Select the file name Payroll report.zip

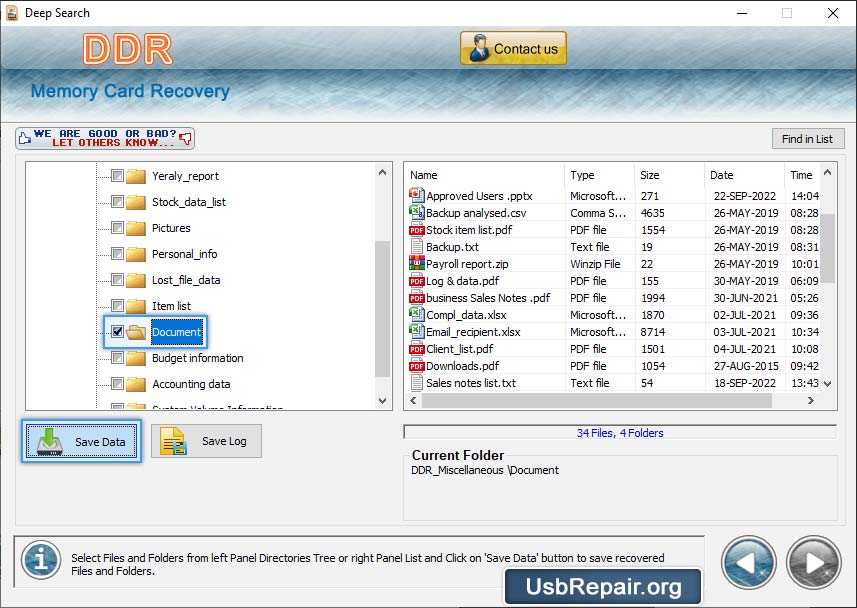click(x=467, y=264)
